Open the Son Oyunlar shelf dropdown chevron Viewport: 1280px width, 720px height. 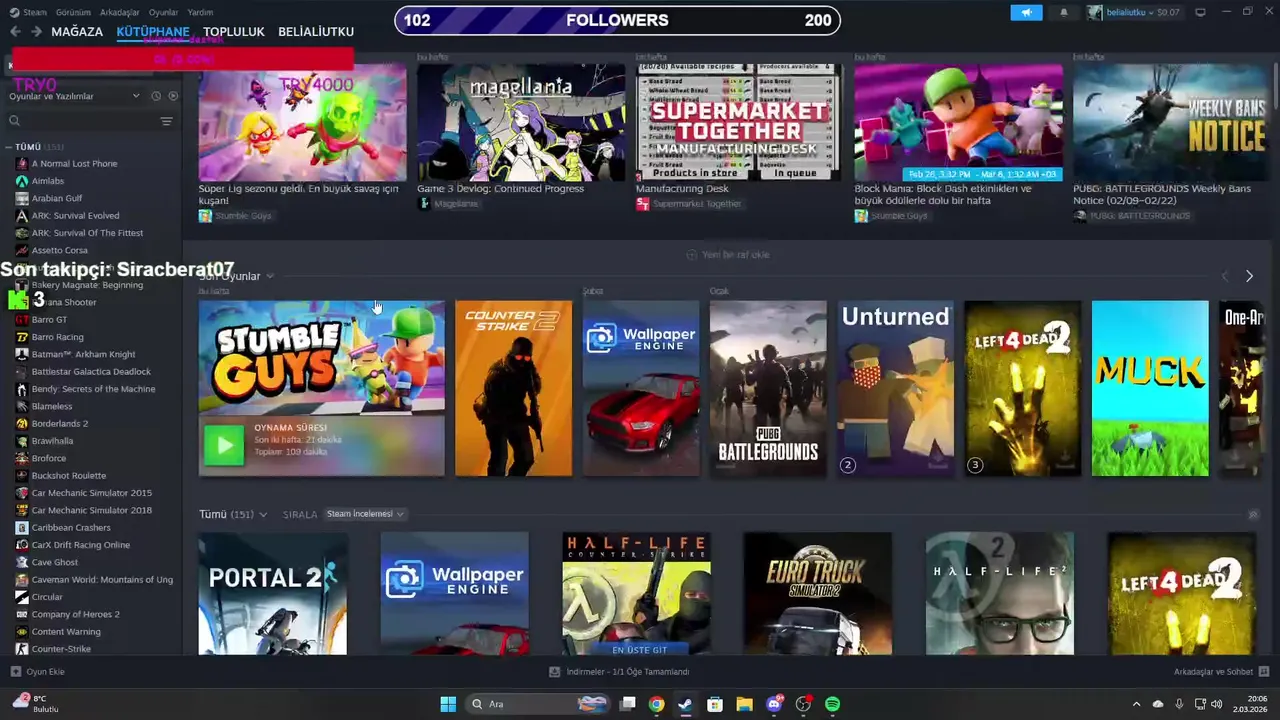270,276
